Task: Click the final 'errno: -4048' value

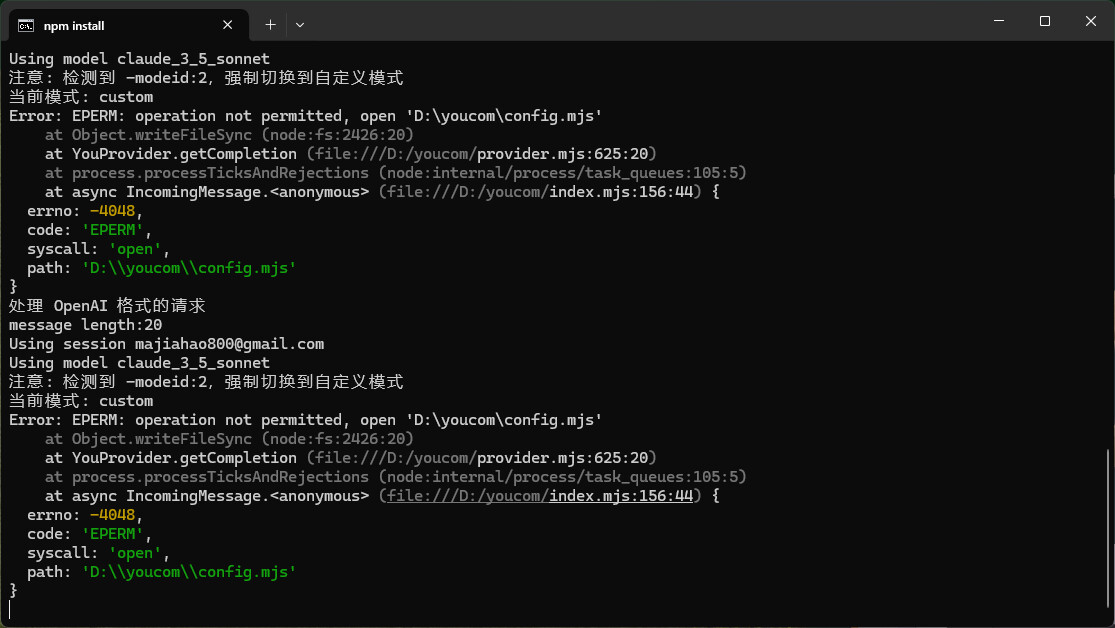Action: (113, 515)
